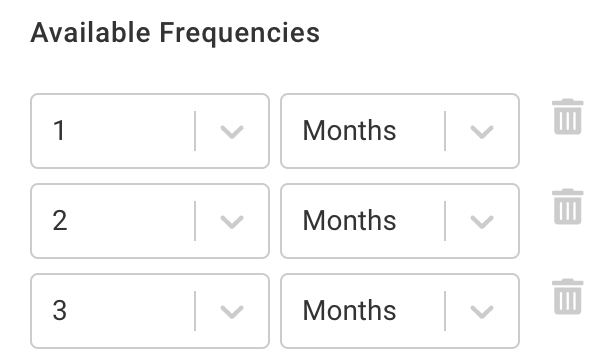The image size is (614, 364).
Task: Delete the 1 Months frequency row
Action: (x=567, y=117)
